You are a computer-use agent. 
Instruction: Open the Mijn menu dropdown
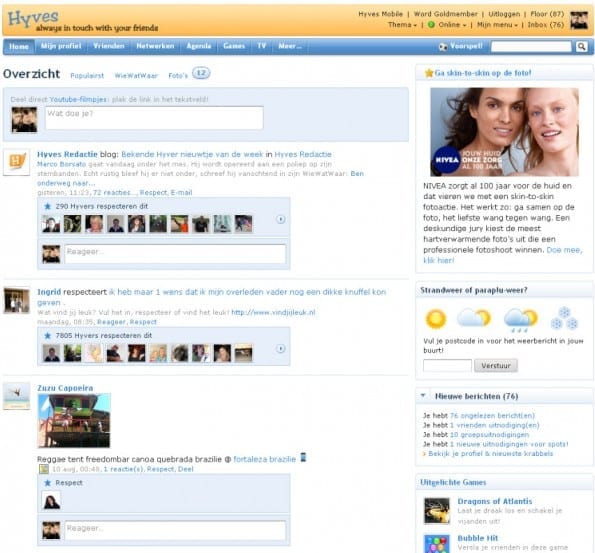click(x=497, y=25)
